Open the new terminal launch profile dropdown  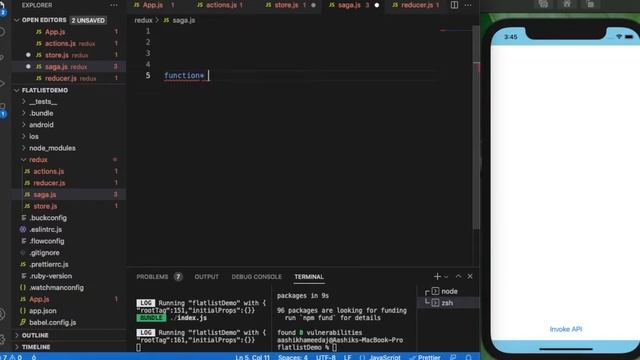pyautogui.click(x=446, y=277)
